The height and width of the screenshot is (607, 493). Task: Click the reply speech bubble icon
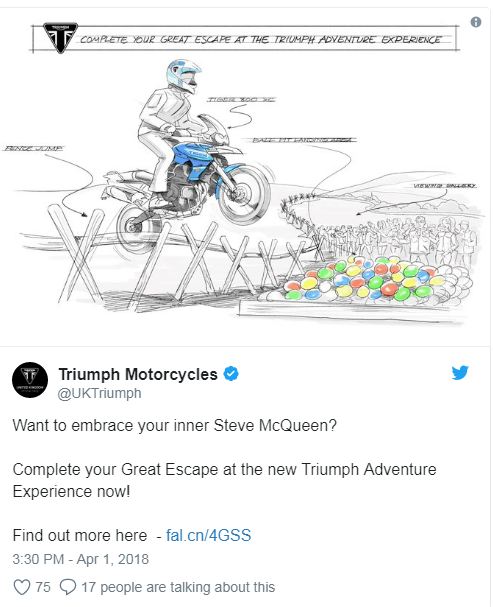(68, 587)
